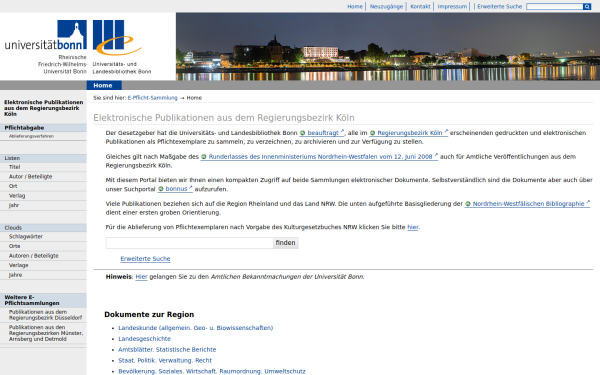Open the Autor / Beteiligte list
The image size is (600, 375).
click(31, 176)
